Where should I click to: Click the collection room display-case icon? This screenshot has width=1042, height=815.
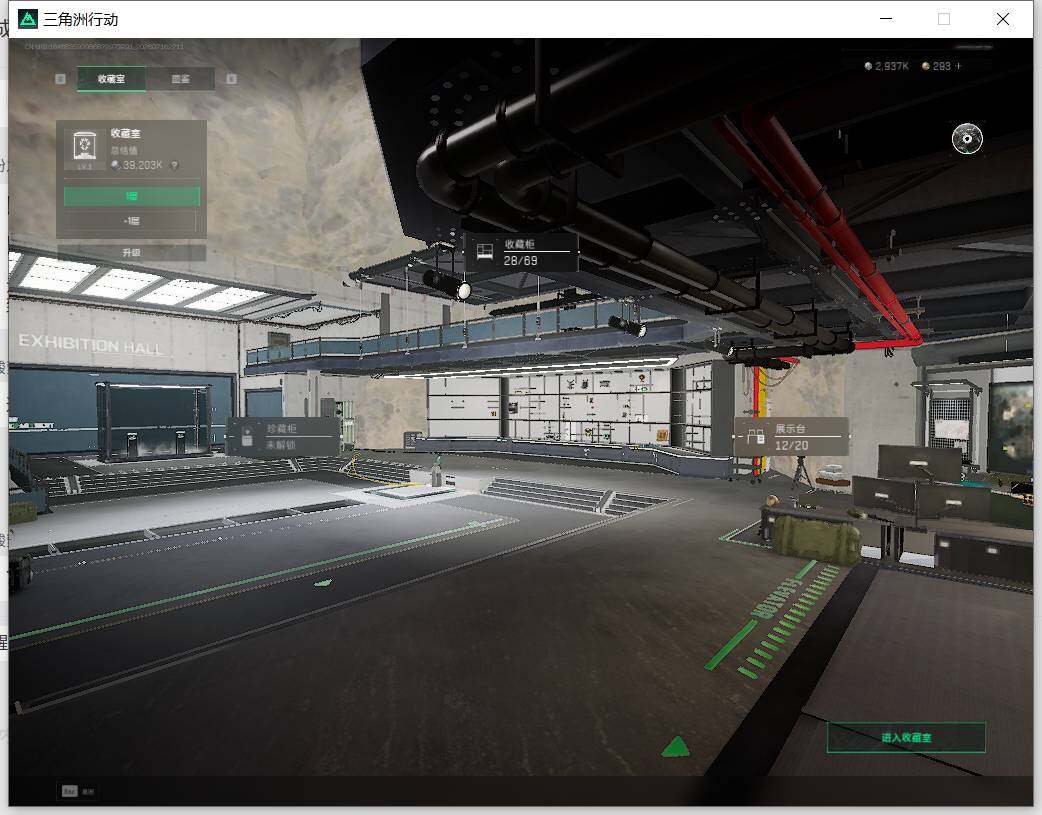point(84,148)
